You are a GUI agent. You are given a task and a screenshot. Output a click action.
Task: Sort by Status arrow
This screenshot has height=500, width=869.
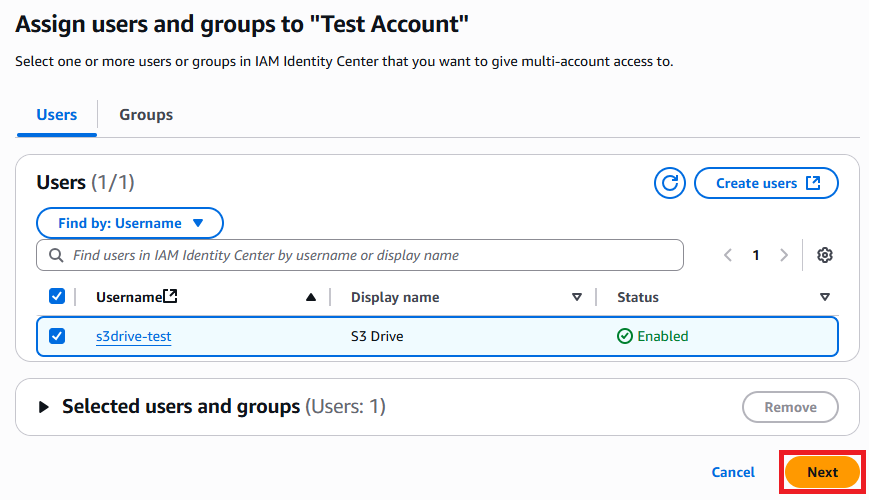pos(825,298)
